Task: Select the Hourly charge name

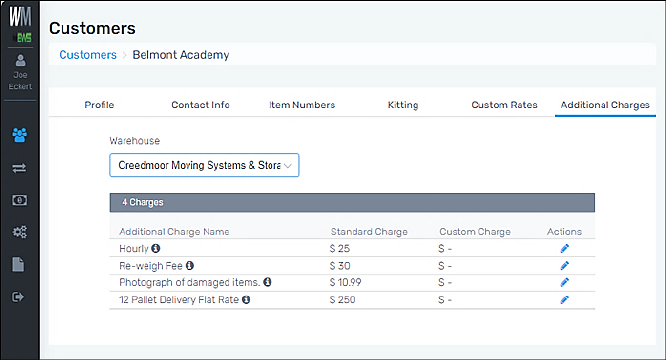Action: coord(134,249)
